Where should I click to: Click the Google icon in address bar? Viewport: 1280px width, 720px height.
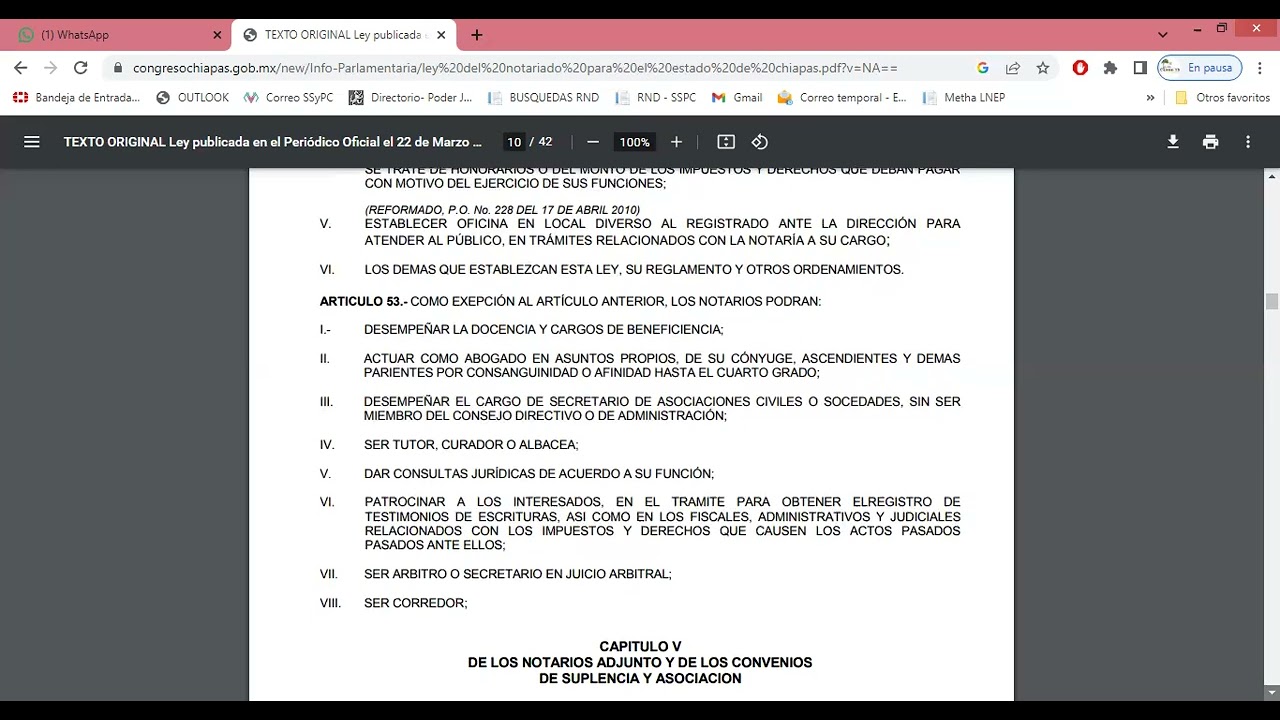[983, 68]
